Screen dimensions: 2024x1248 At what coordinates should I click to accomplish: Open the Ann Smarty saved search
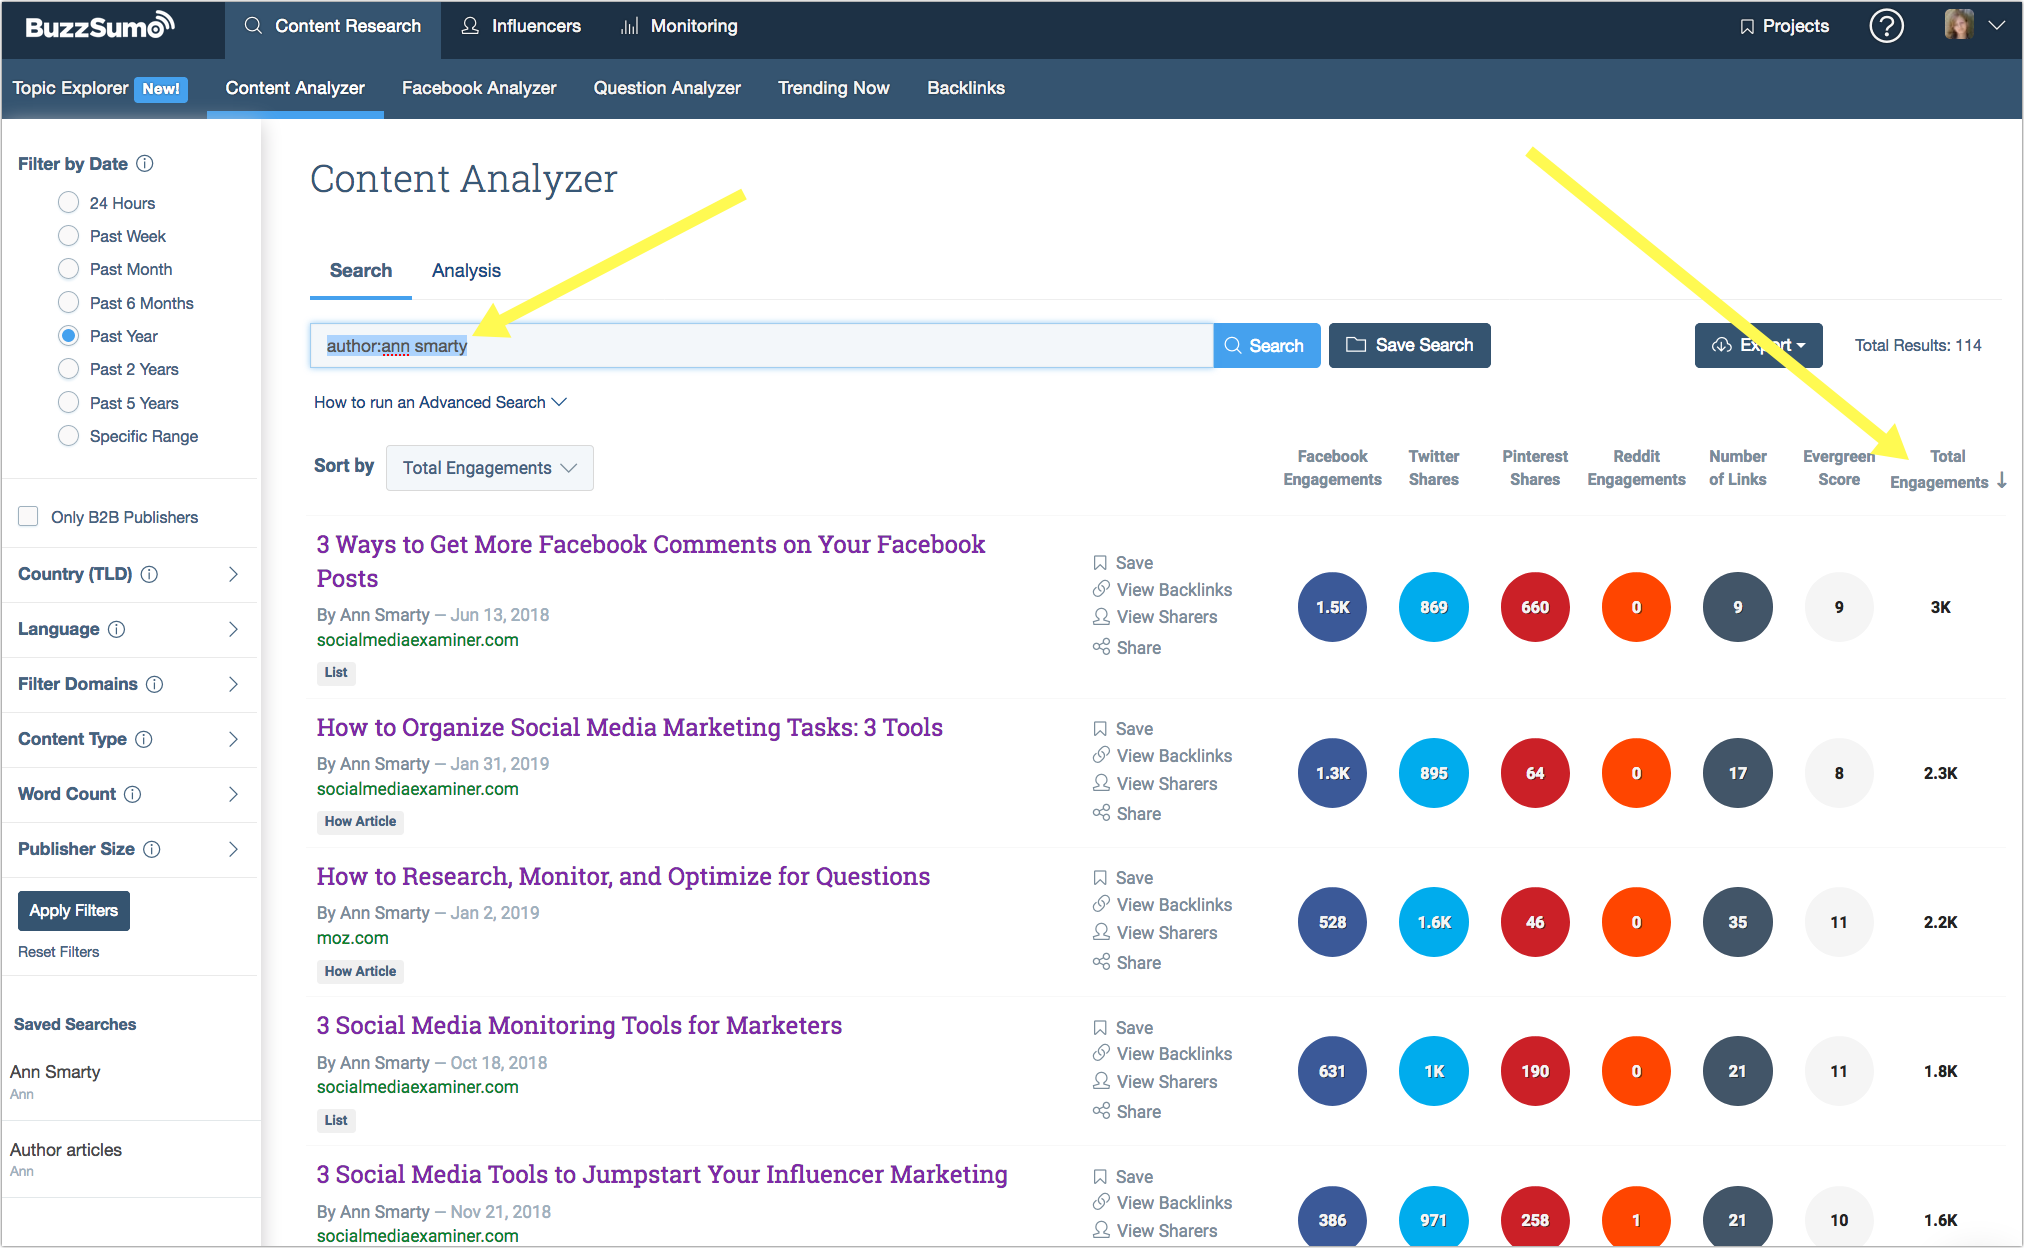55,1072
